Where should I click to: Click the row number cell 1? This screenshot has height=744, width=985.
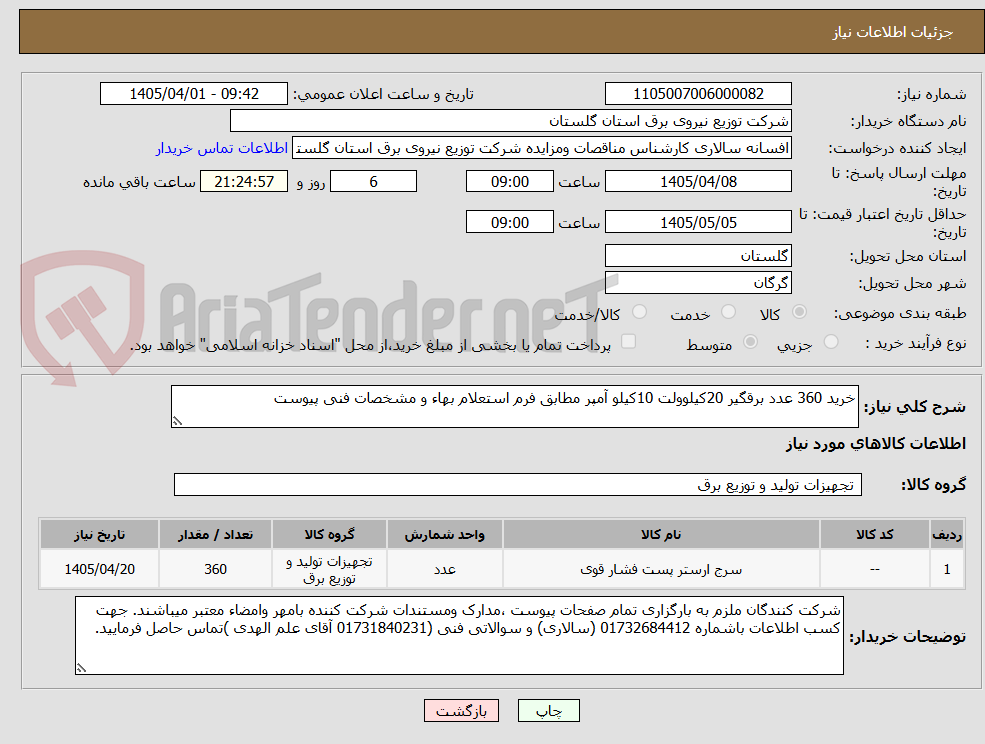[947, 569]
